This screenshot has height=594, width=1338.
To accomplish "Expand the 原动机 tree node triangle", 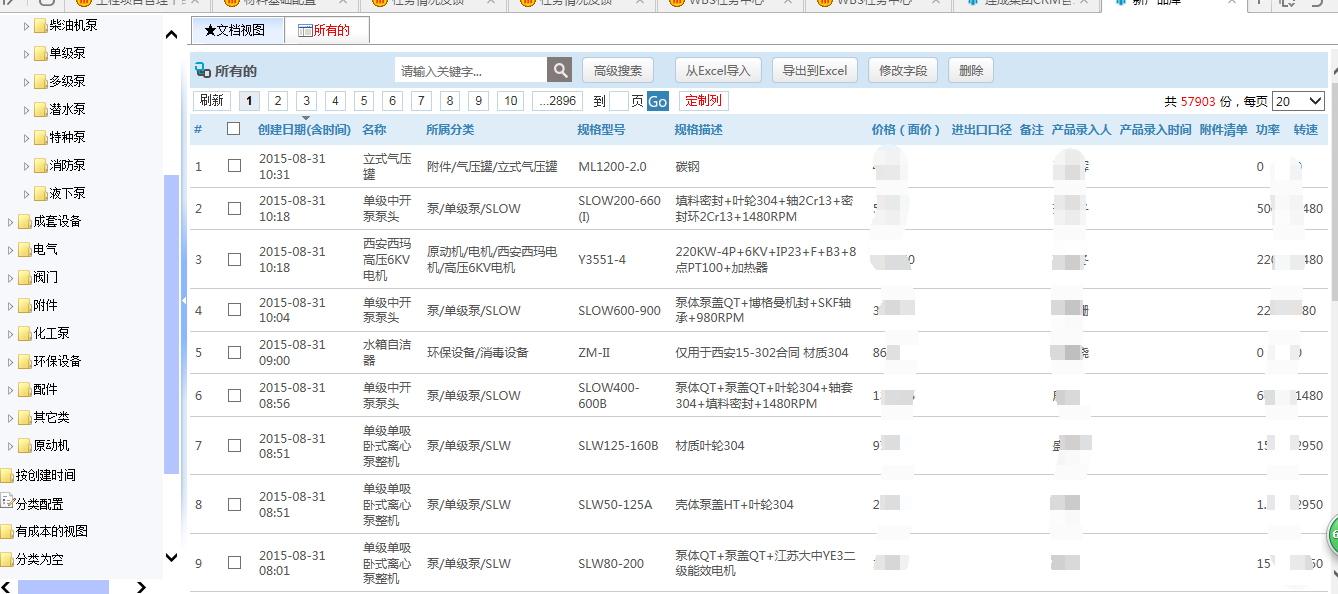I will (x=11, y=445).
